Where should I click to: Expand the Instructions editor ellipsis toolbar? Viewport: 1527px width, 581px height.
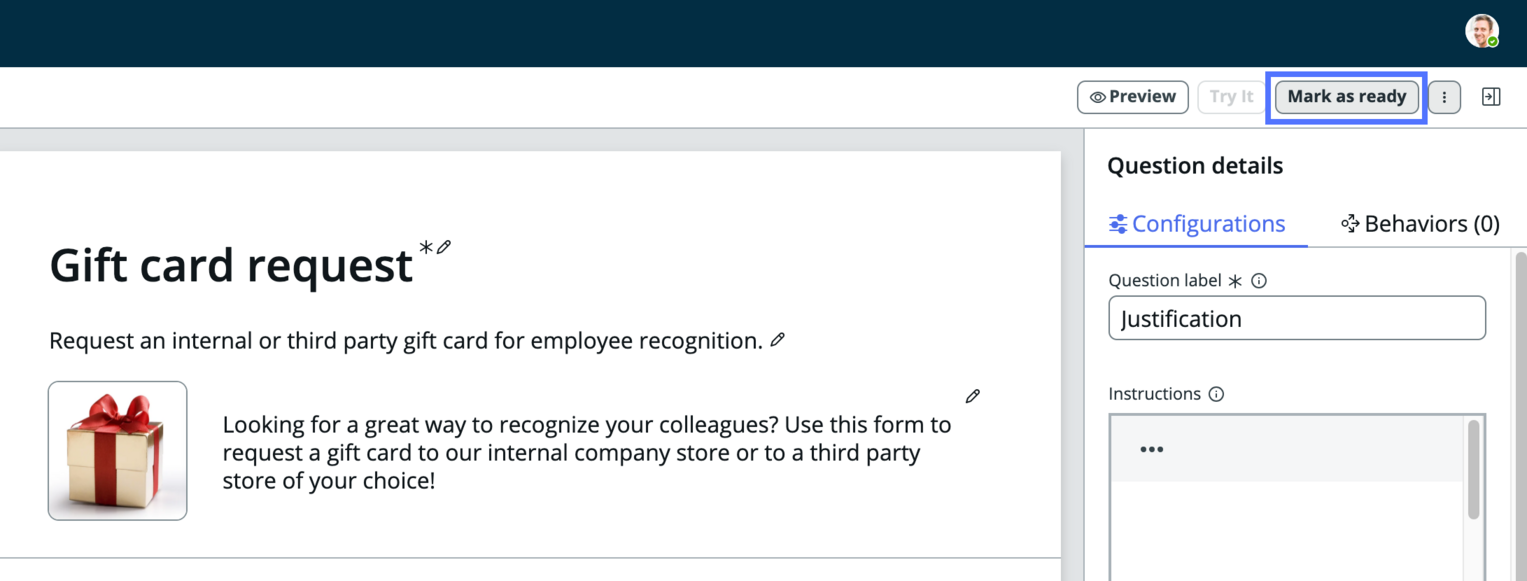coord(1152,449)
